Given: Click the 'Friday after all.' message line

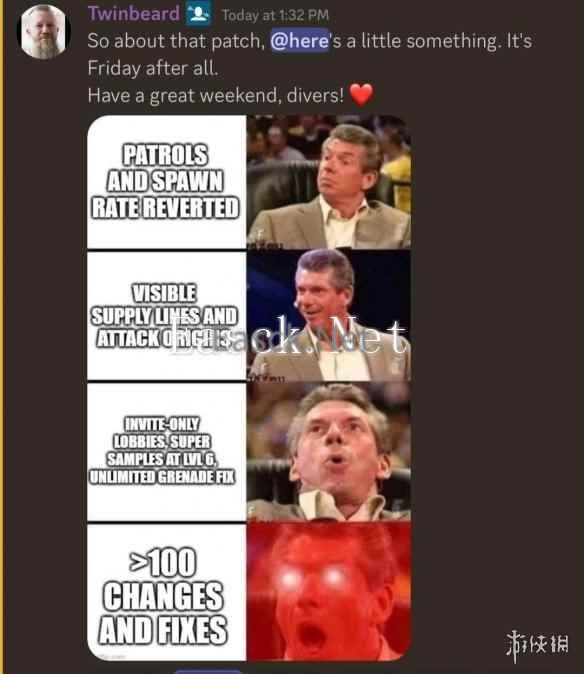Looking at the screenshot, I should point(153,68).
